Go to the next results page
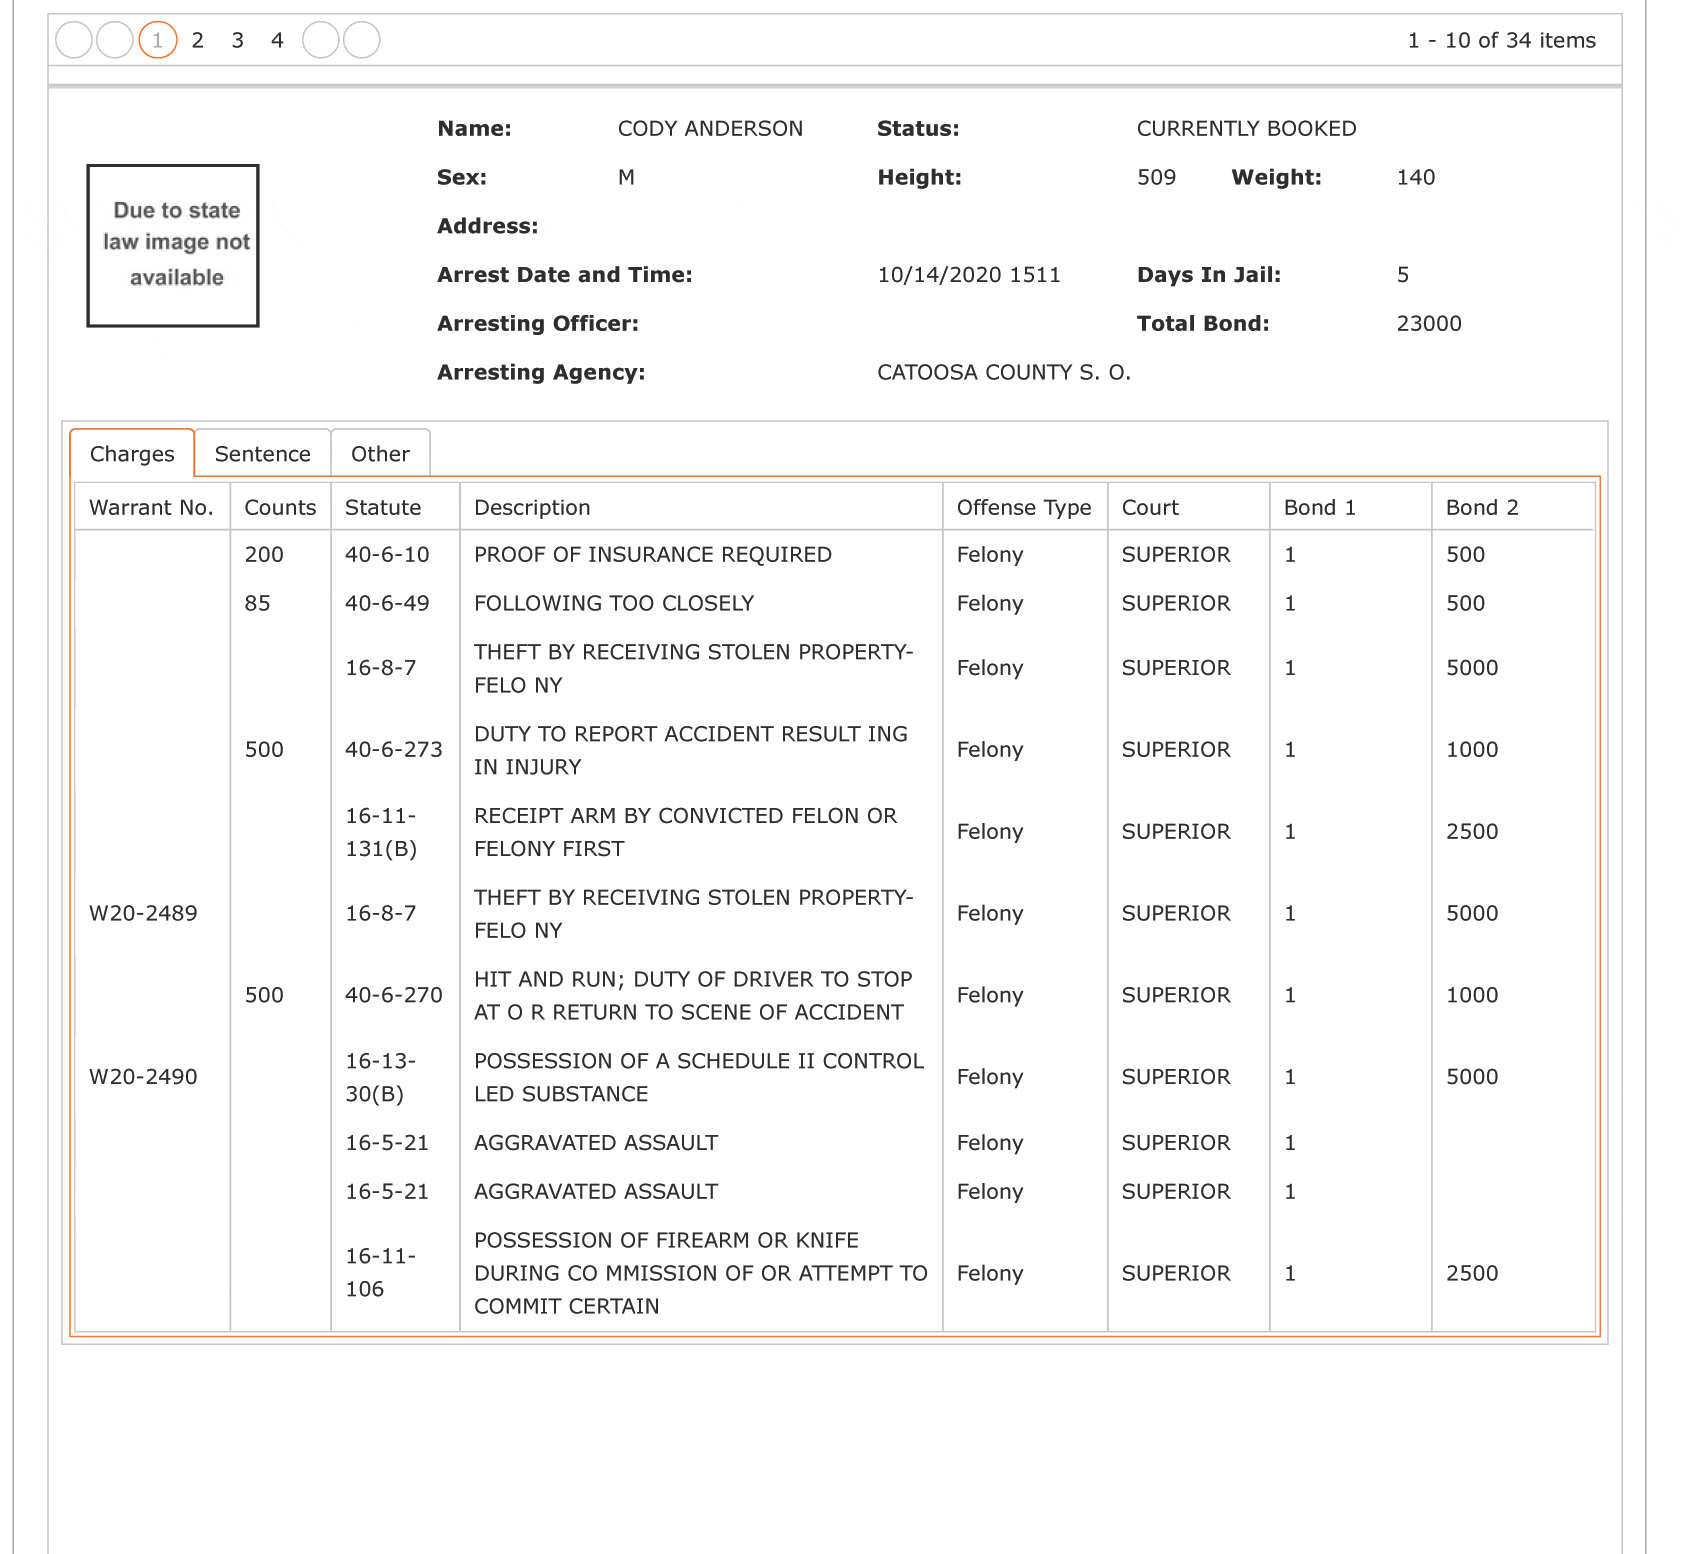Screen dimensions: 1700x1554 point(320,40)
